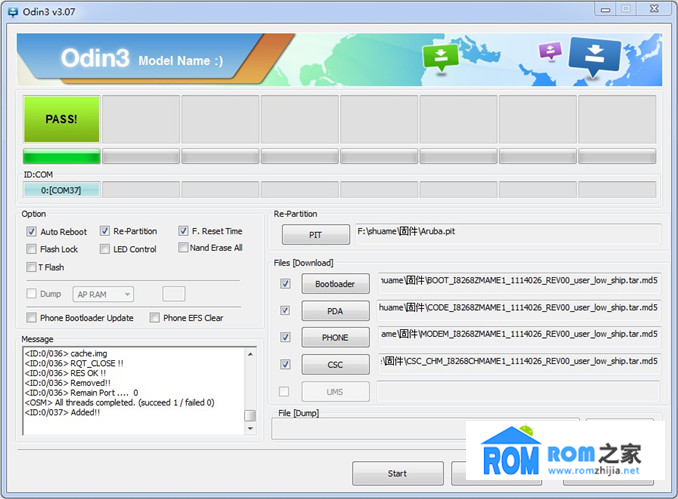This screenshot has width=678, height=499.
Task: Uncheck the Auto Reboot option
Action: [32, 231]
